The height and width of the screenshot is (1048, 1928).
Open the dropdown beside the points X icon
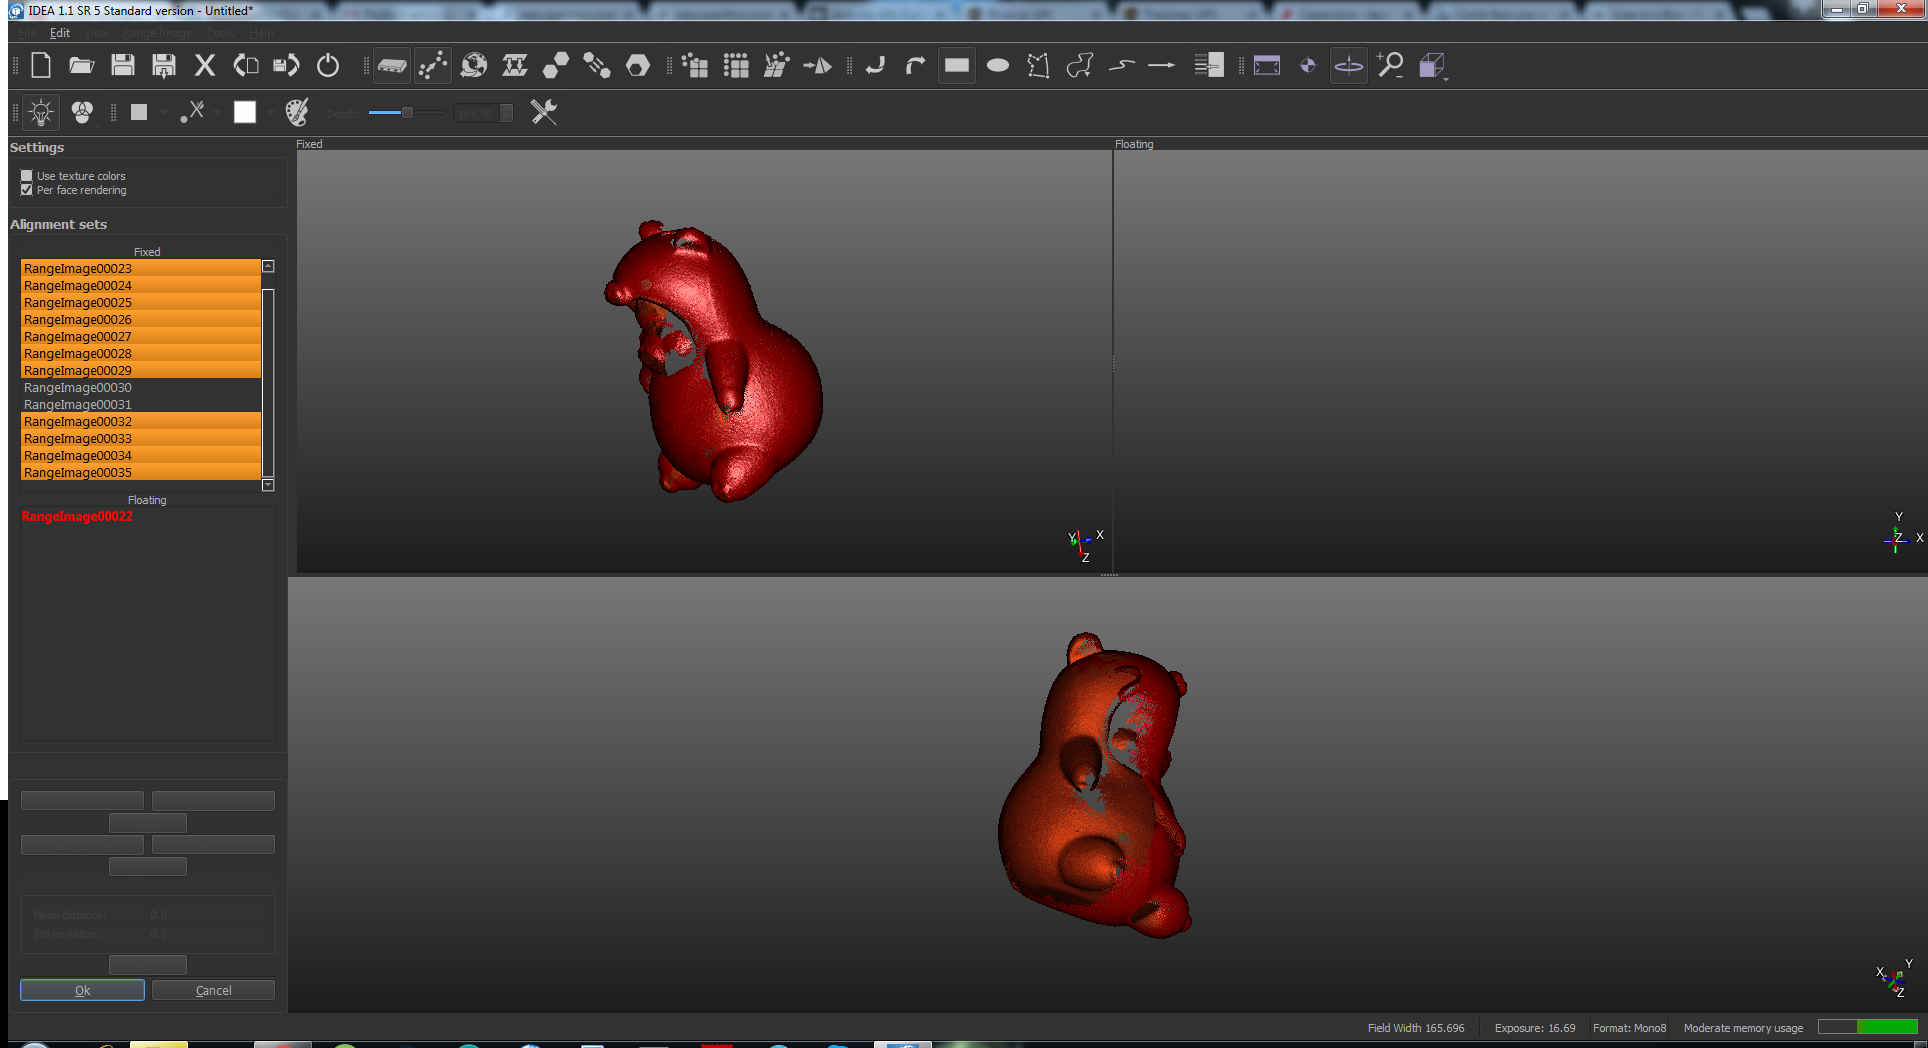click(x=216, y=113)
